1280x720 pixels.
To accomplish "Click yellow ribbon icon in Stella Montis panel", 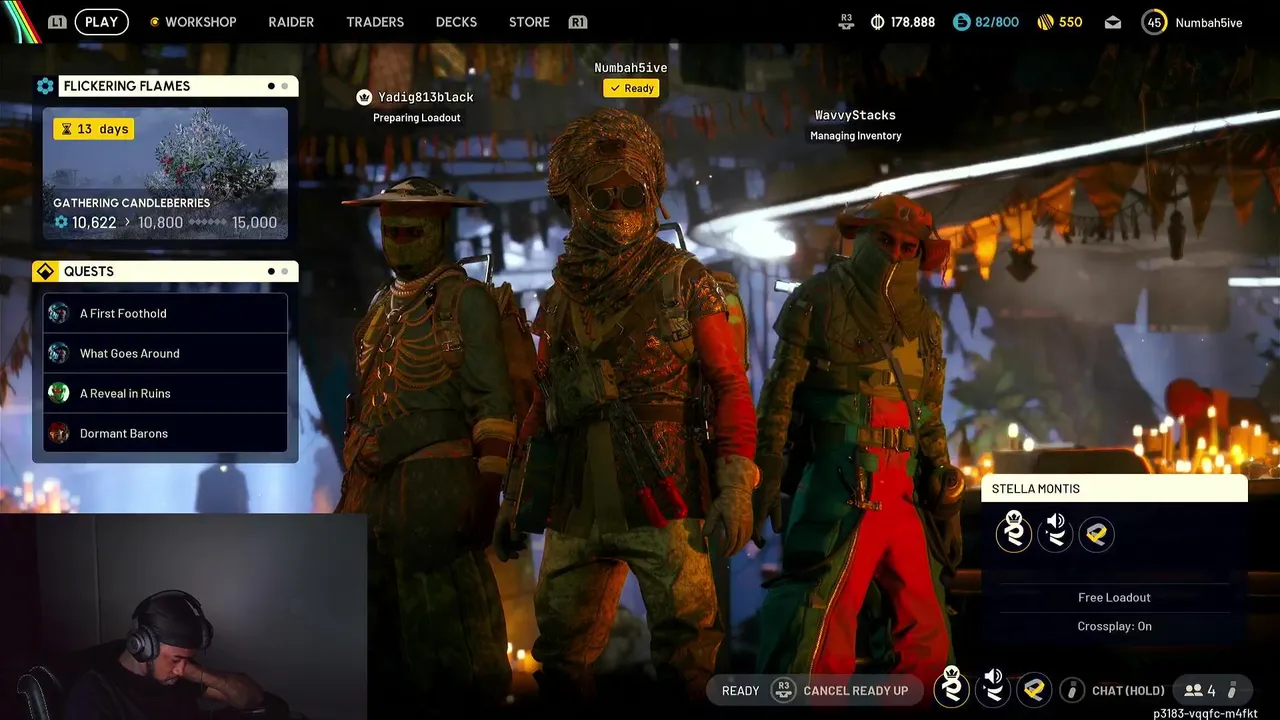I will (1096, 533).
